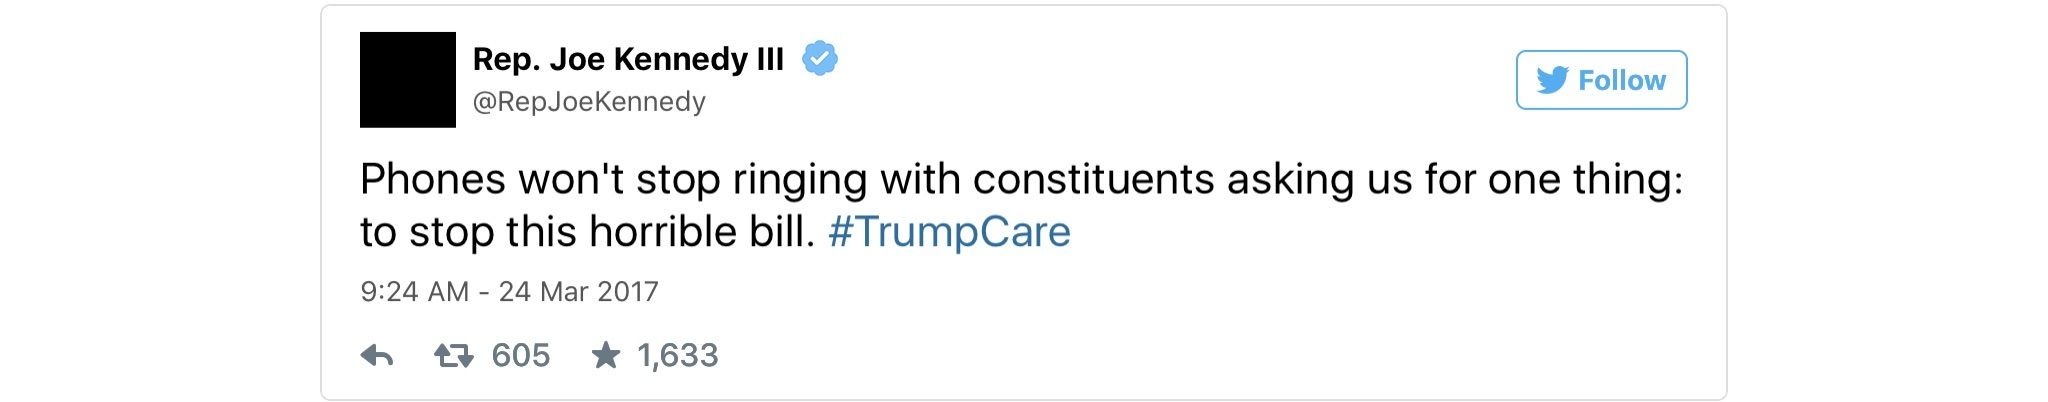Click the 1,633 favorites count

(678, 355)
